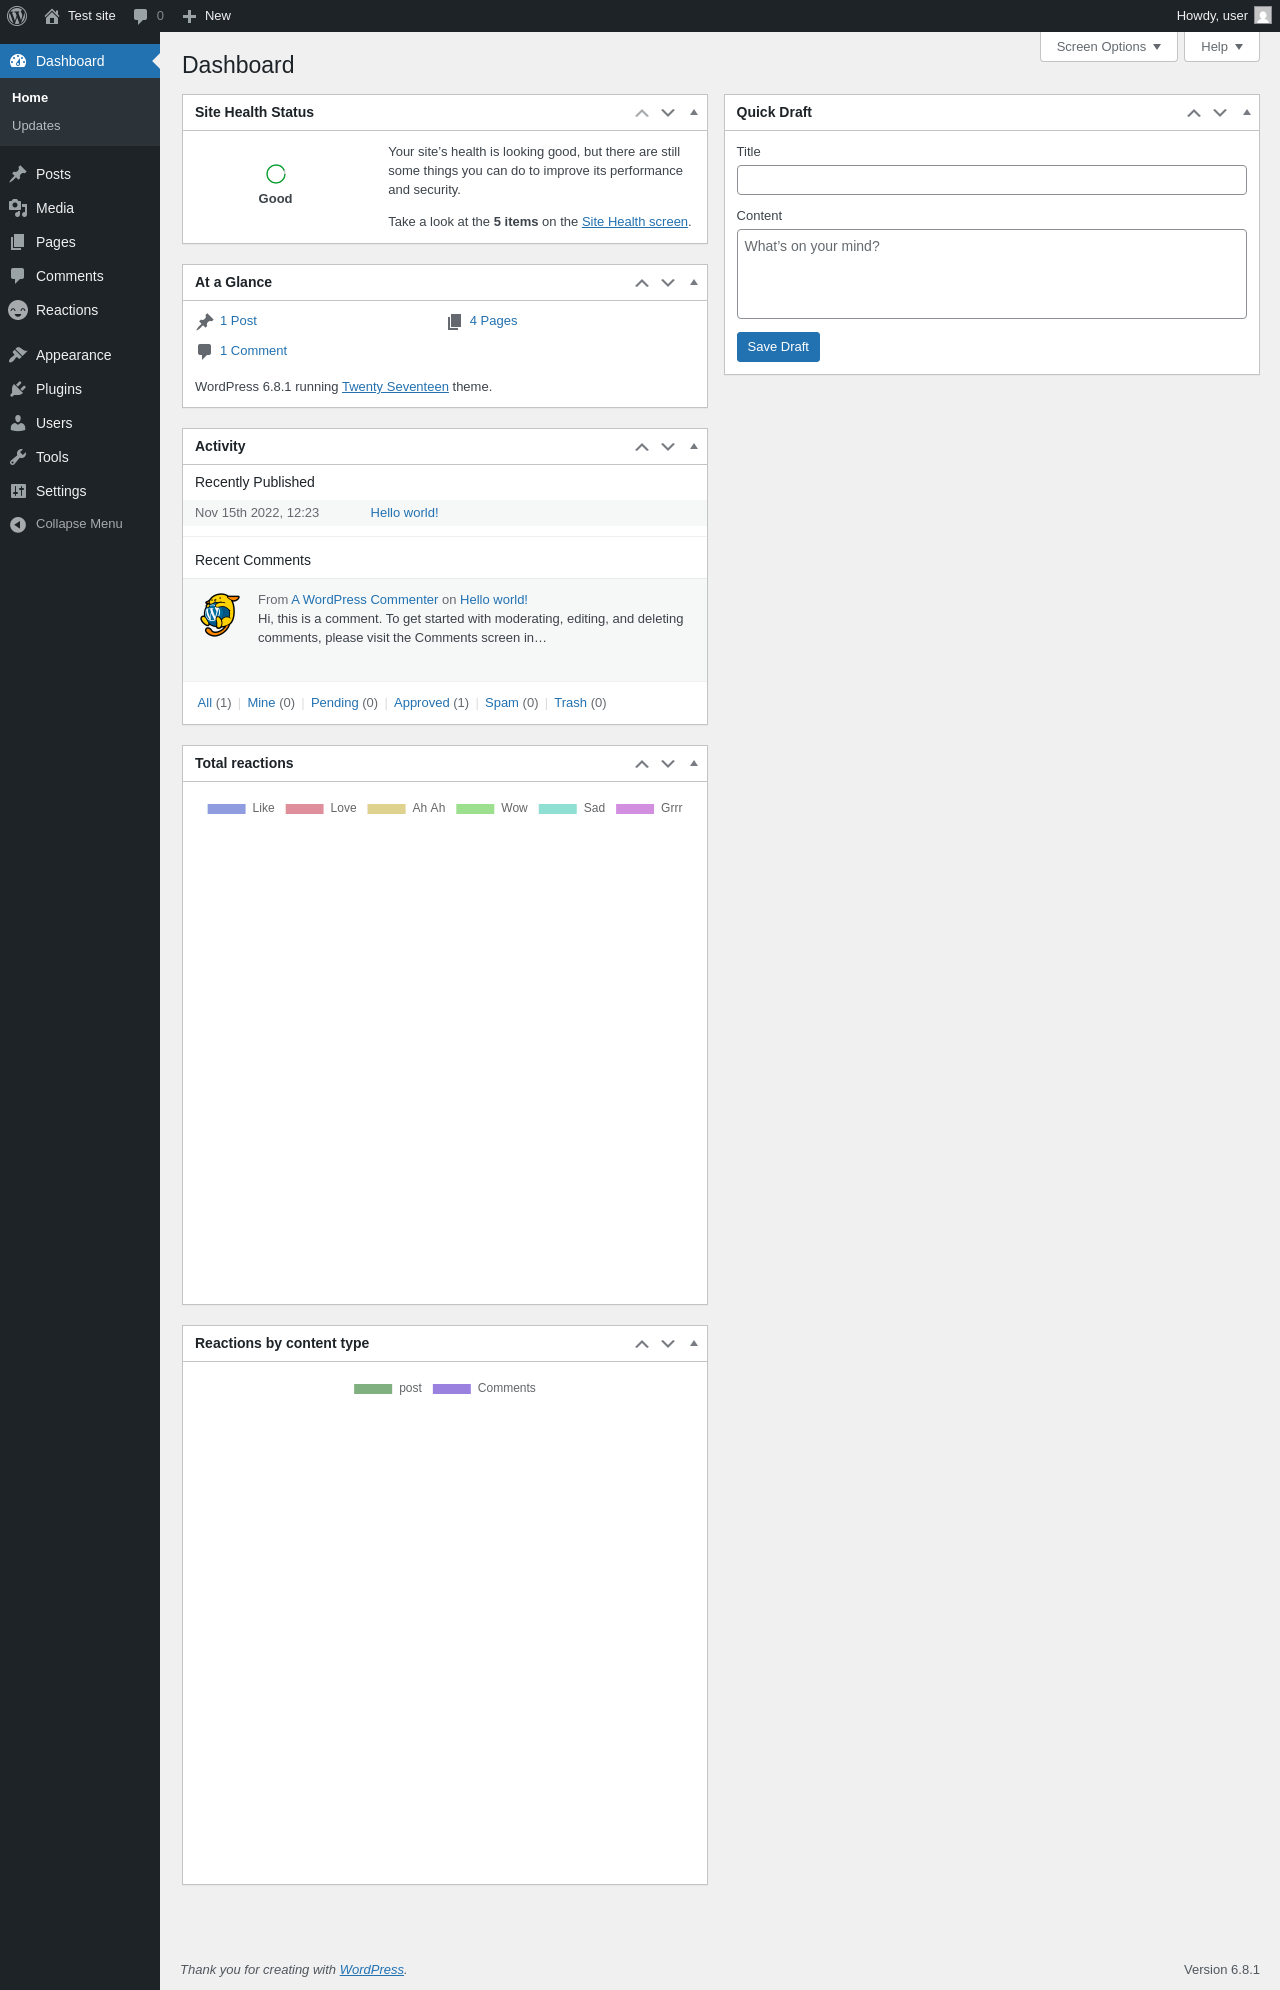Viewport: 1280px width, 1990px height.
Task: Toggle Love series in reactions chart legend
Action: pyautogui.click(x=321, y=808)
